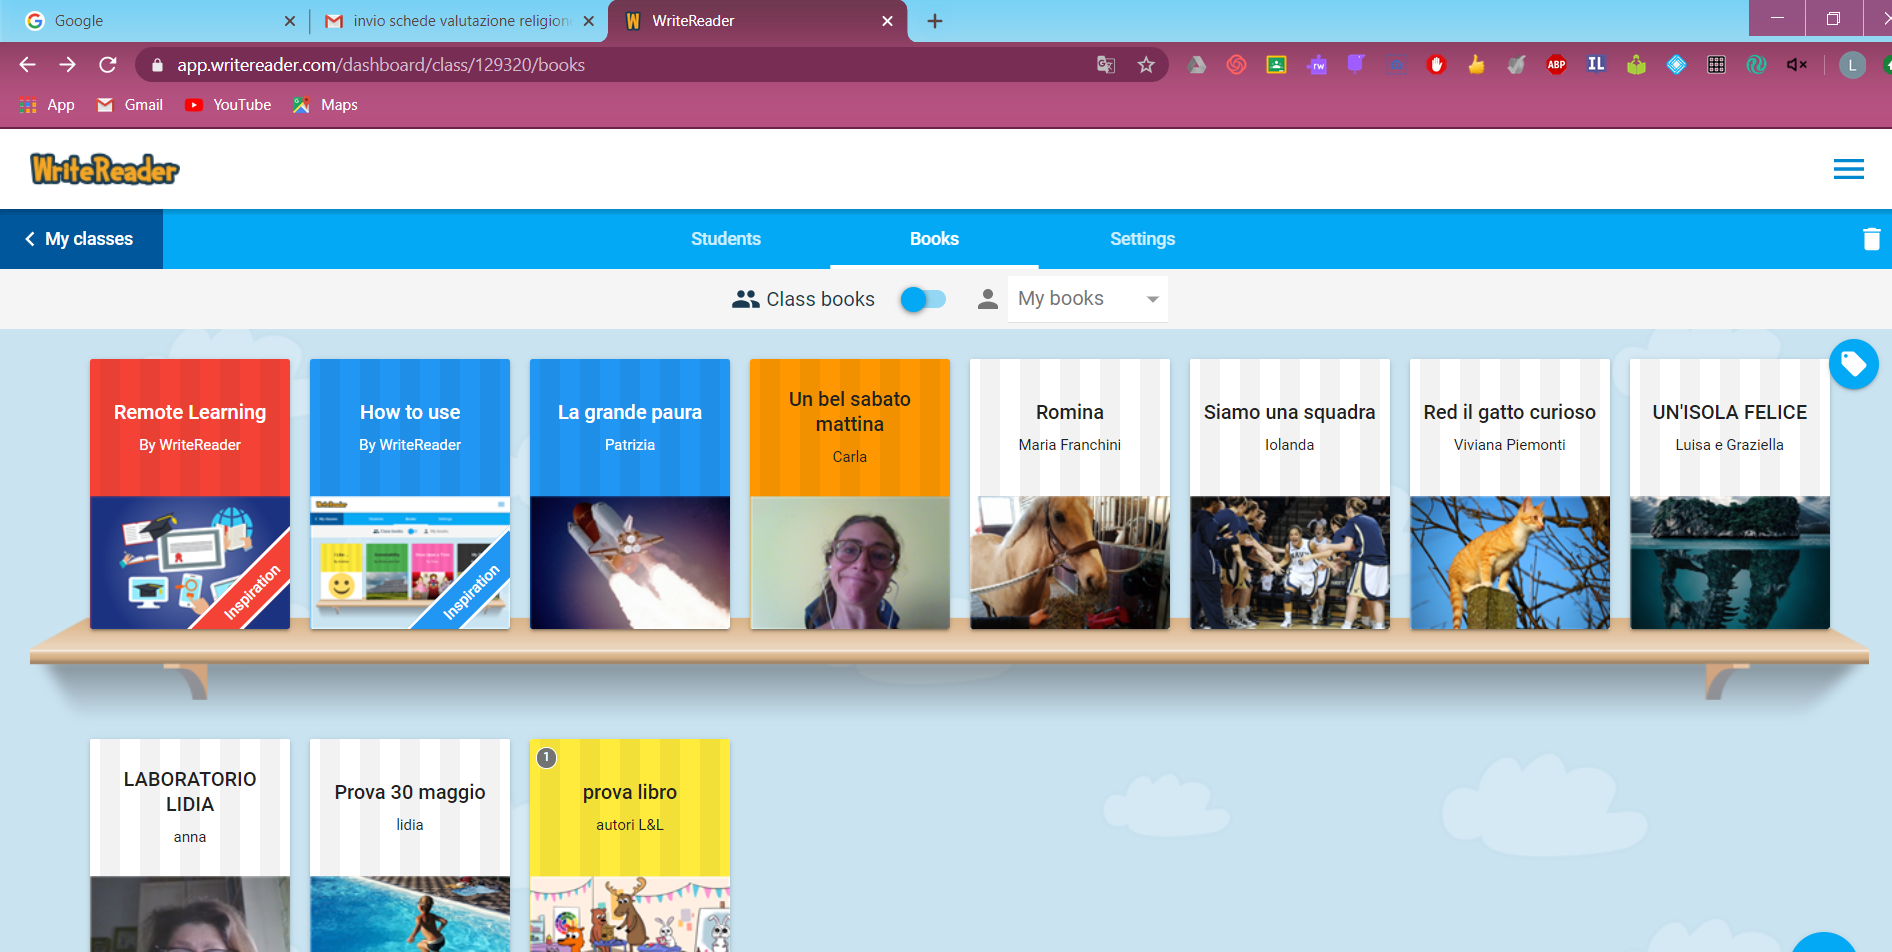Click the blue diamond extension icon
This screenshot has width=1892, height=952.
(1676, 65)
